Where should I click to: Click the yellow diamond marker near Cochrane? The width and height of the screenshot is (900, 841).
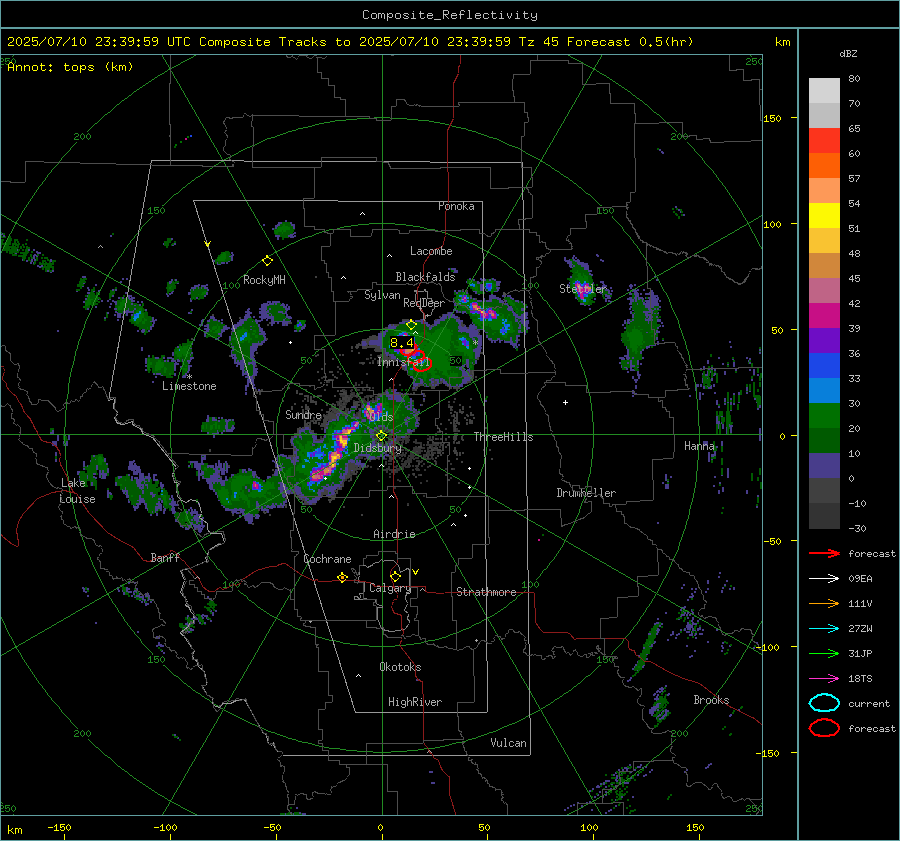pos(342,578)
